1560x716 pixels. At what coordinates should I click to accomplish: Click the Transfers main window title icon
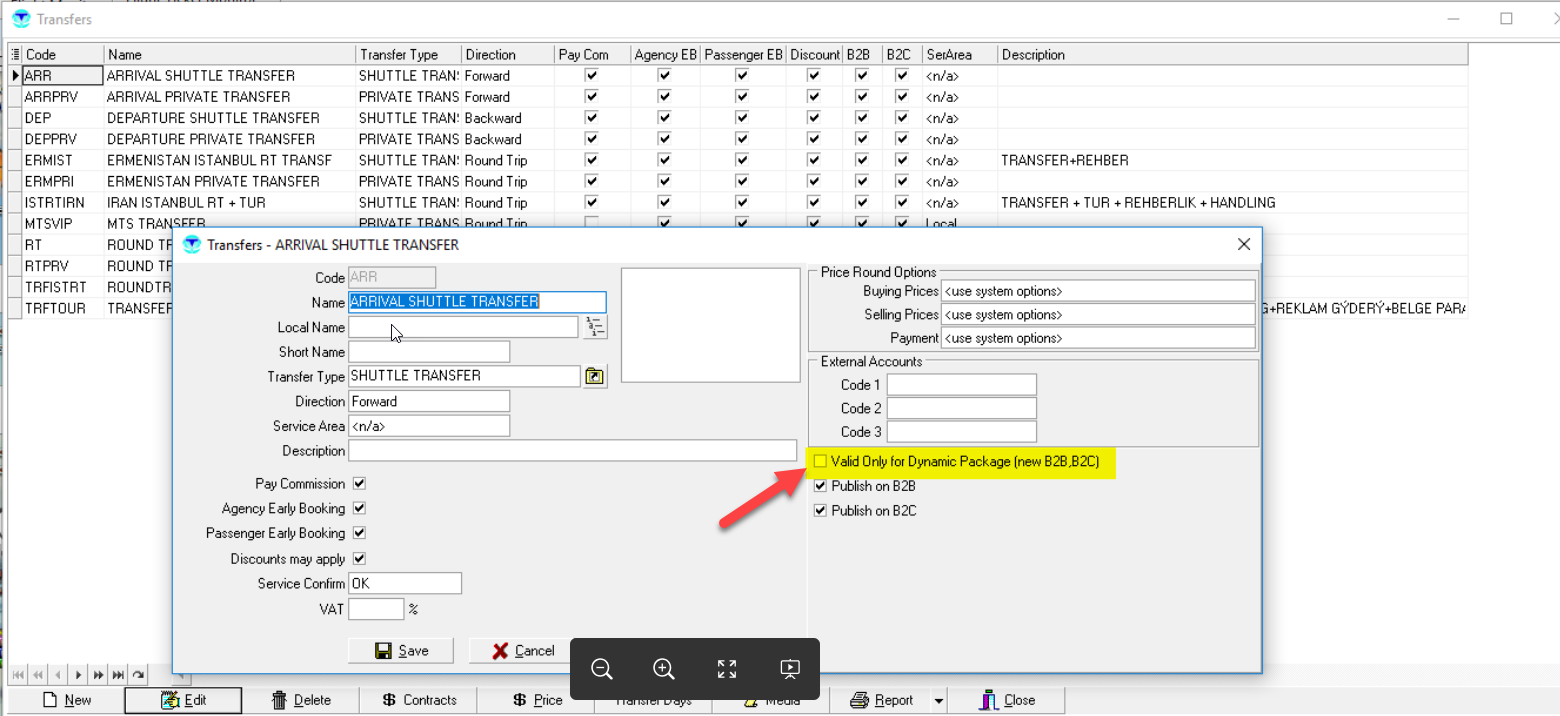tap(21, 19)
